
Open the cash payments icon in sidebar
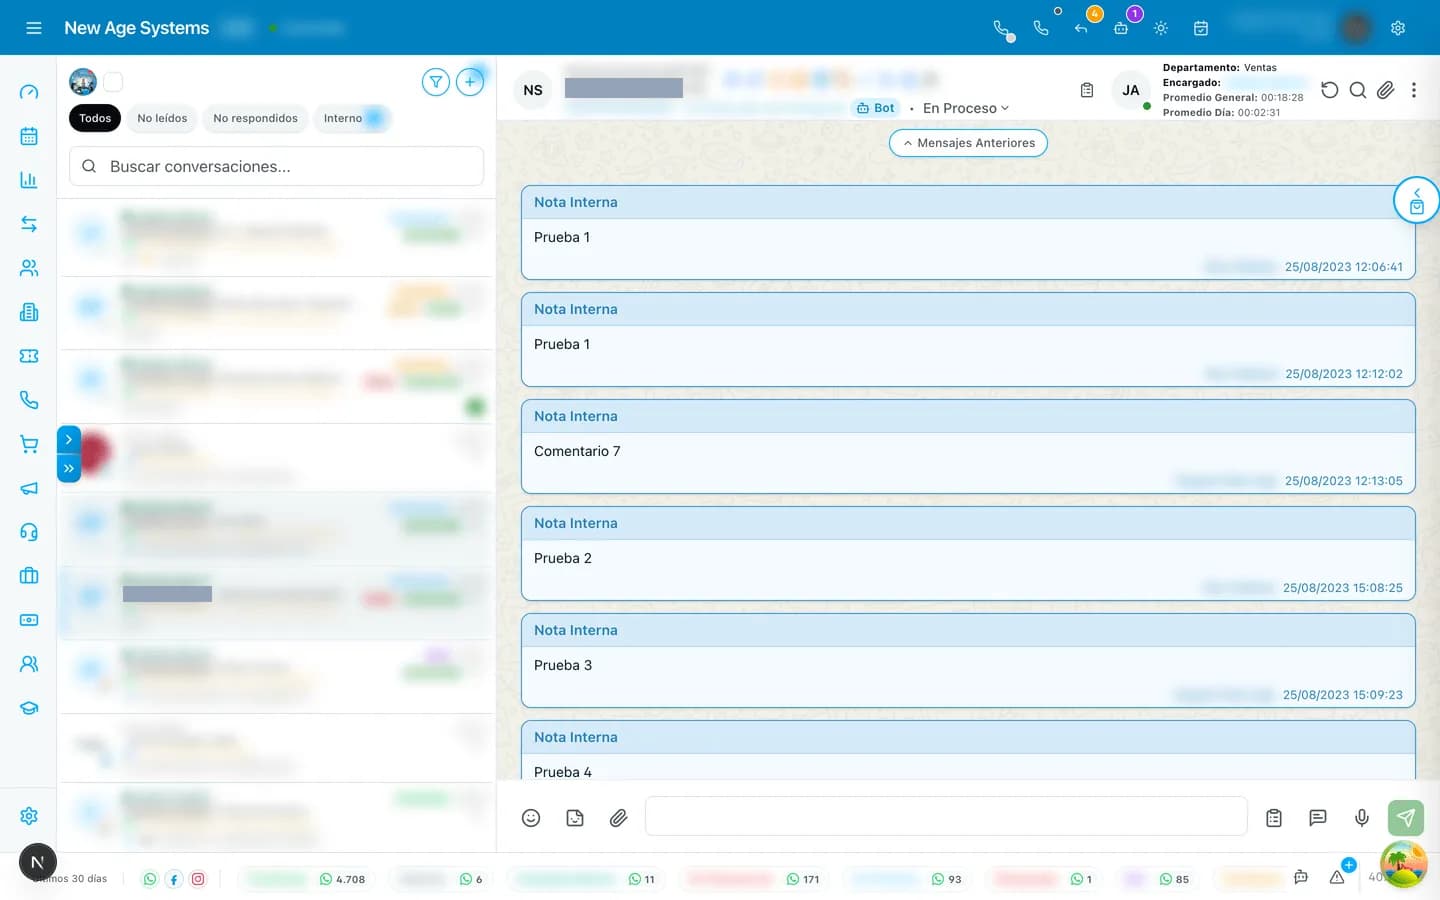(x=29, y=620)
